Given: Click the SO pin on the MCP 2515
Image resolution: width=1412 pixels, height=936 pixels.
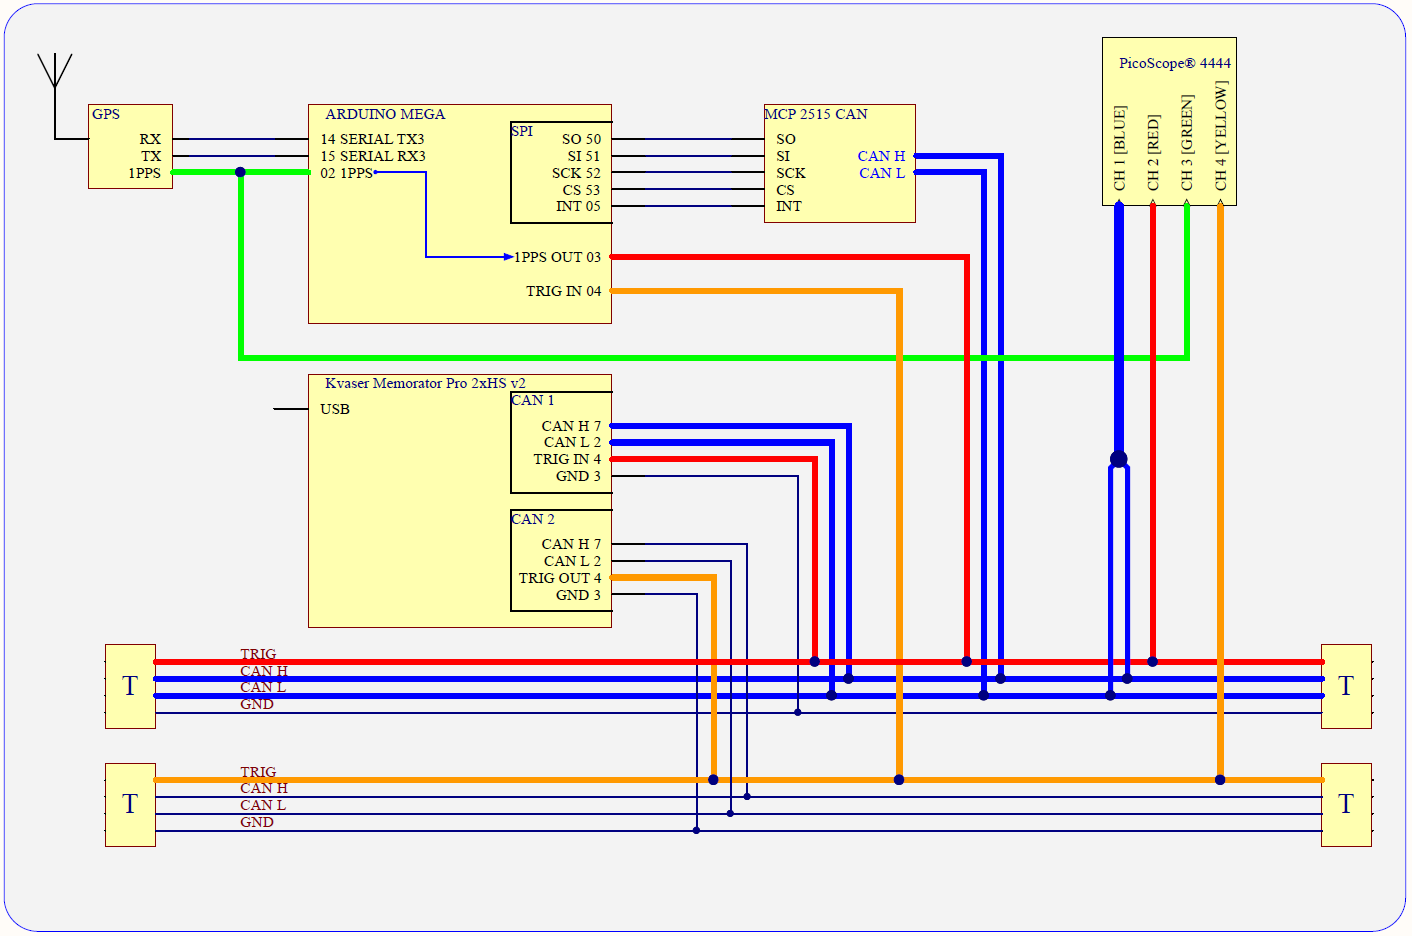Looking at the screenshot, I should pyautogui.click(x=786, y=139).
